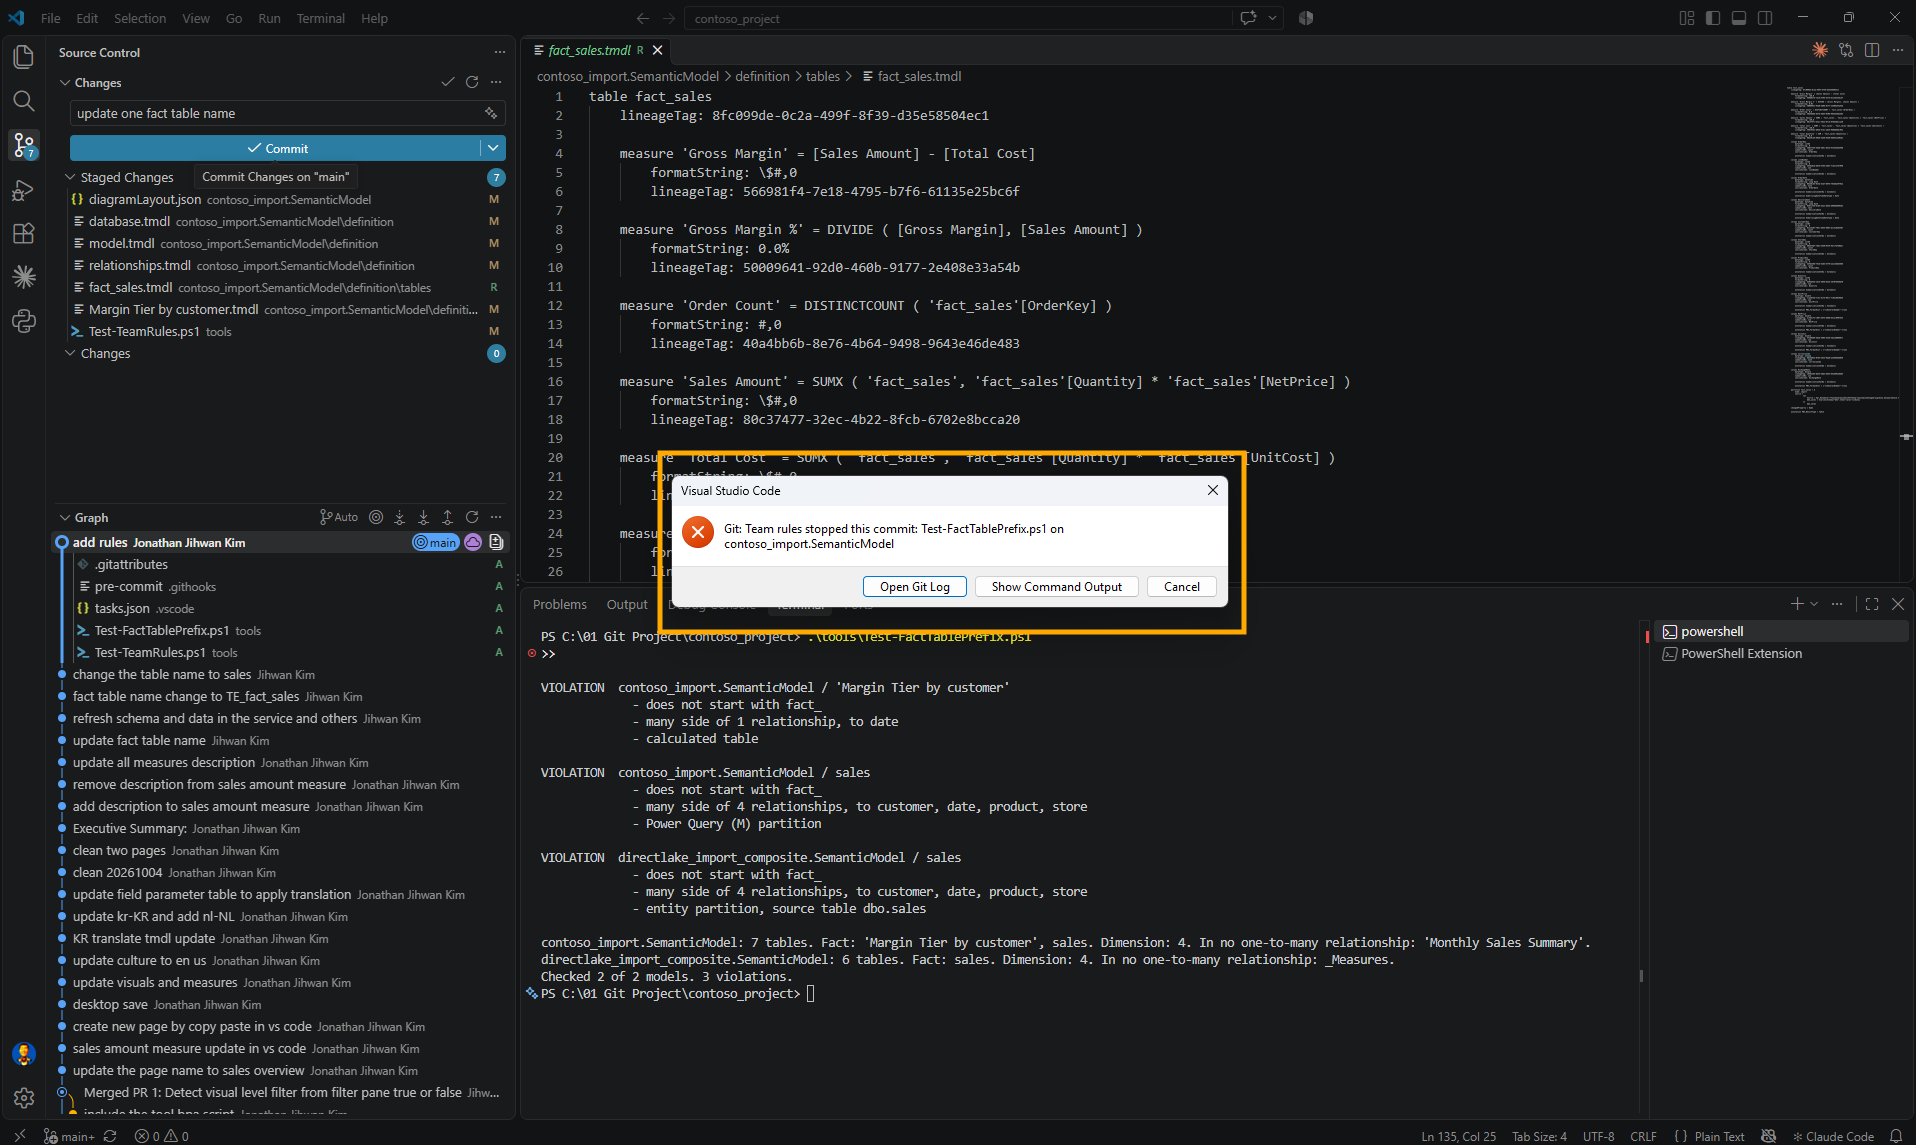1916x1145 pixels.
Task: Click Show Command Output button
Action: tap(1056, 587)
